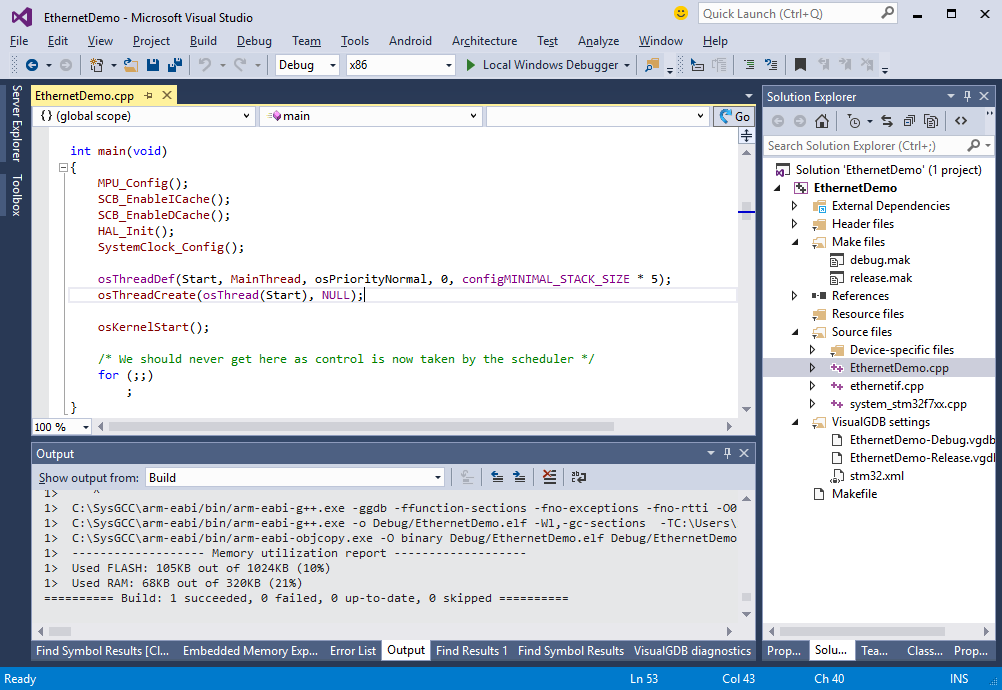Image resolution: width=1002 pixels, height=690 pixels.
Task: Toggle auto-hide pin on Solution Explorer
Action: [967, 96]
